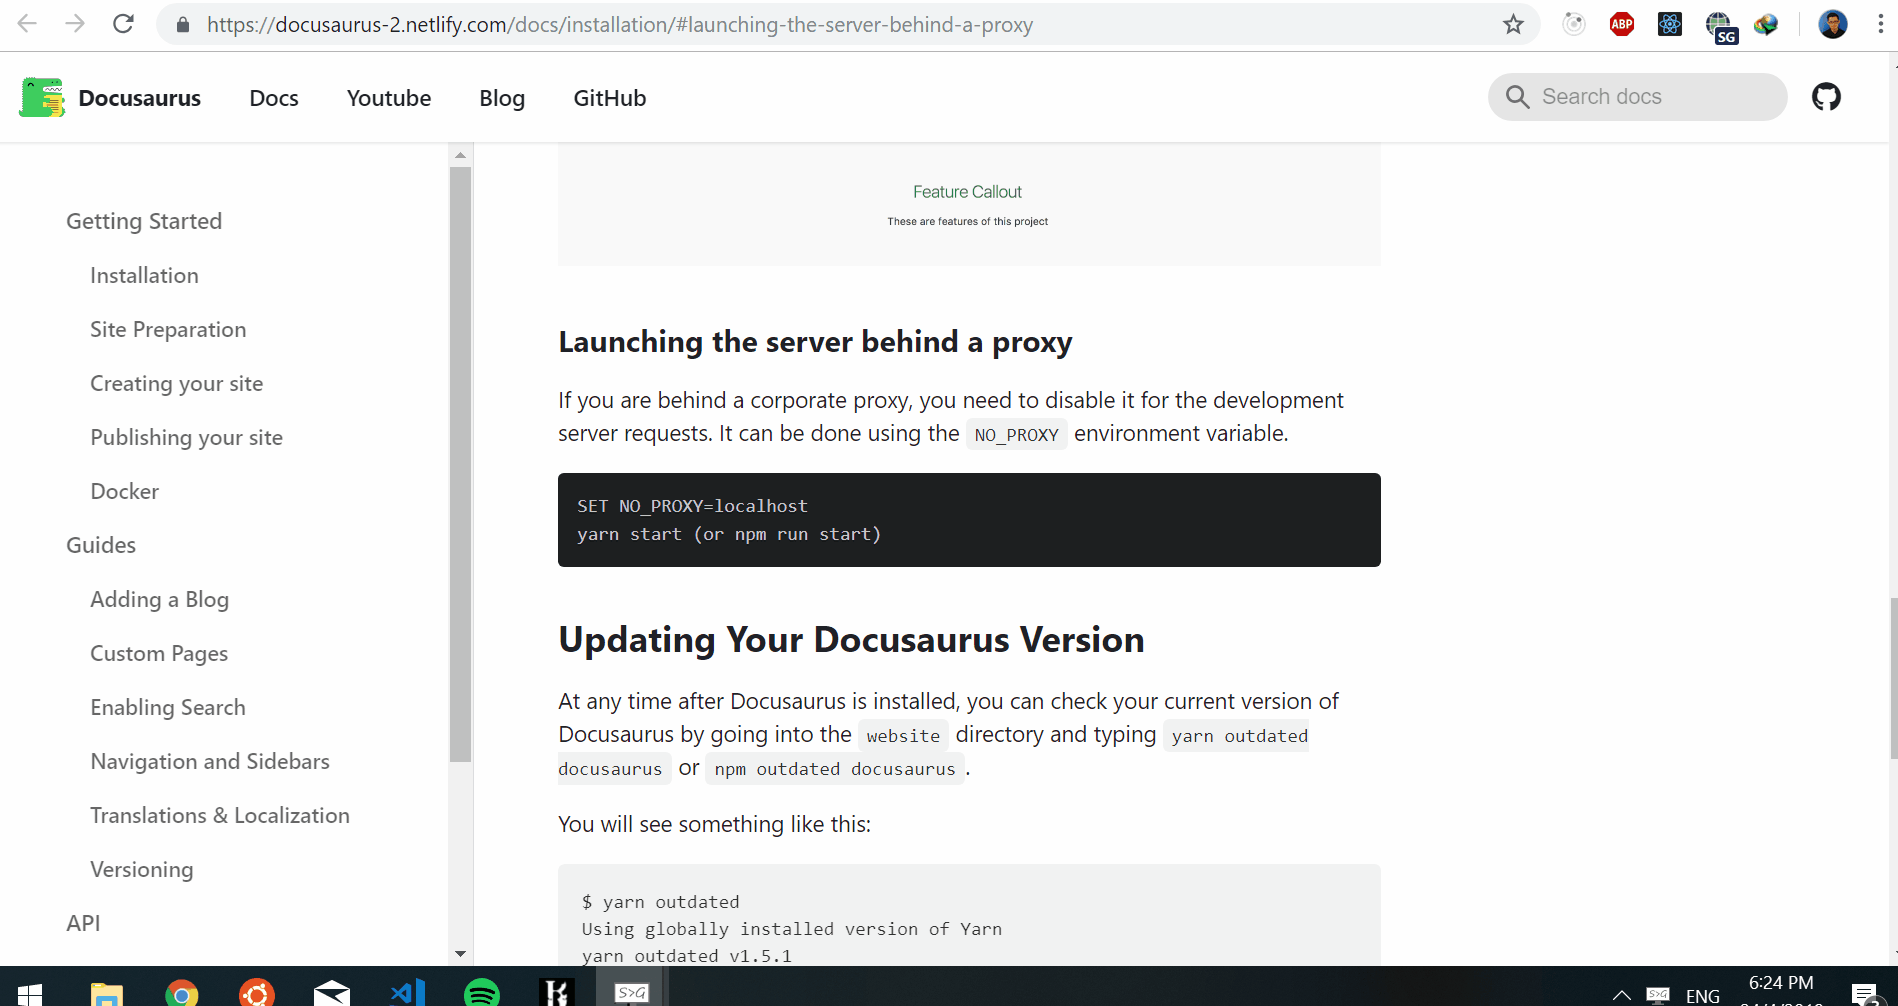Open the Docker doc page
1898x1006 pixels.
125,491
